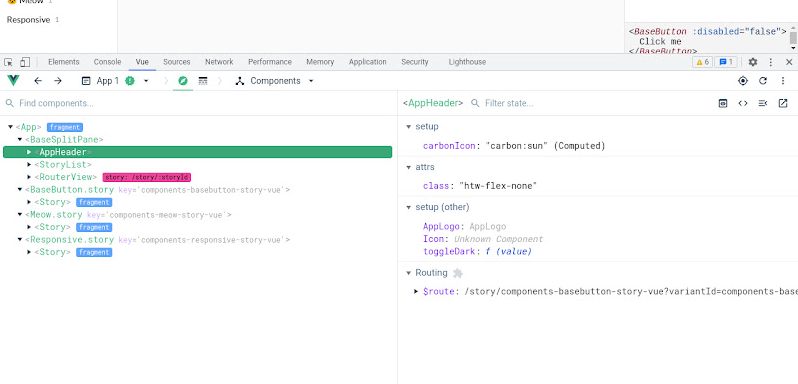Expand the RouterView node arrow
The width and height of the screenshot is (798, 384).
tap(29, 177)
